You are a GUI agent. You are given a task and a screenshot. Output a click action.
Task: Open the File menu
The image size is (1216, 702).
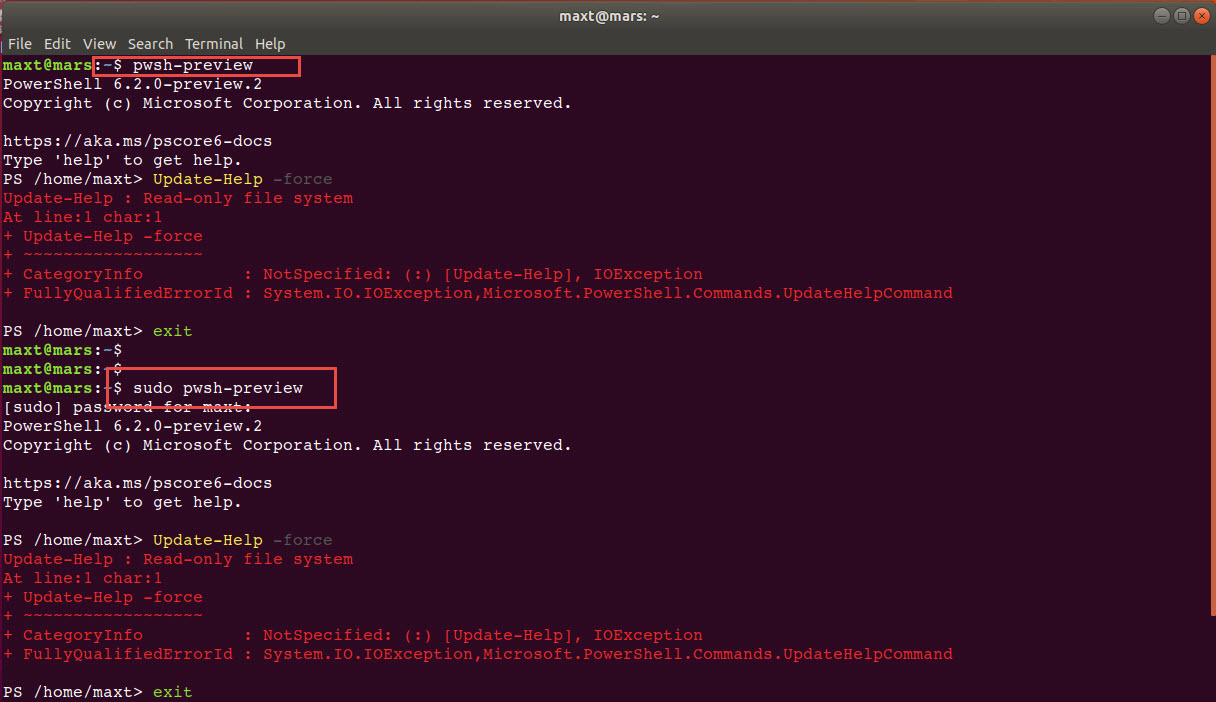(19, 43)
